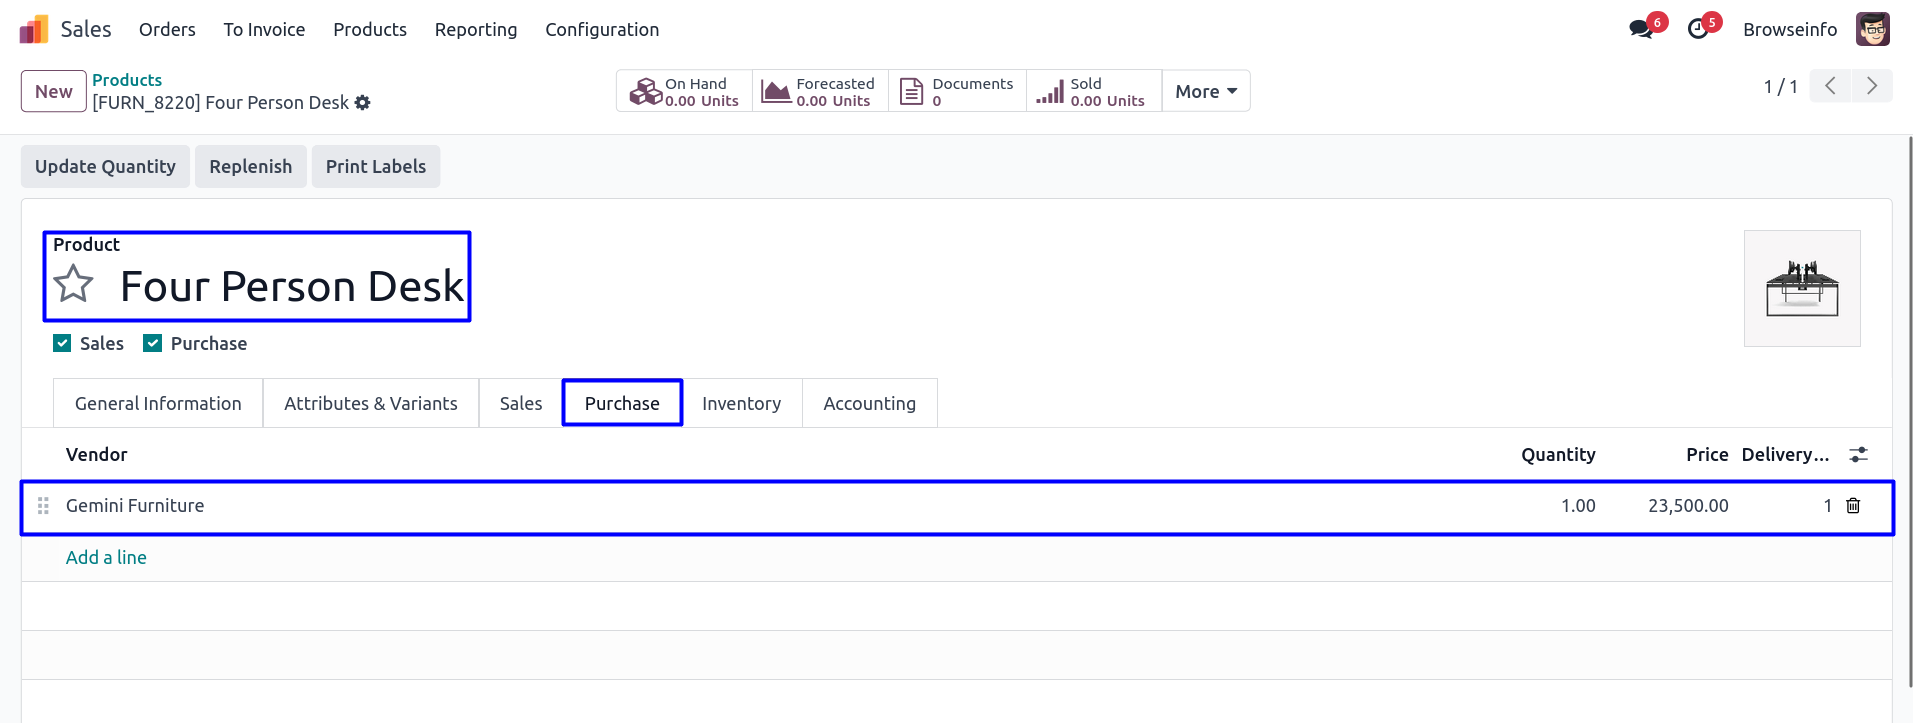The width and height of the screenshot is (1913, 723).
Task: Uncheck the Purchase checkbox
Action: coord(153,344)
